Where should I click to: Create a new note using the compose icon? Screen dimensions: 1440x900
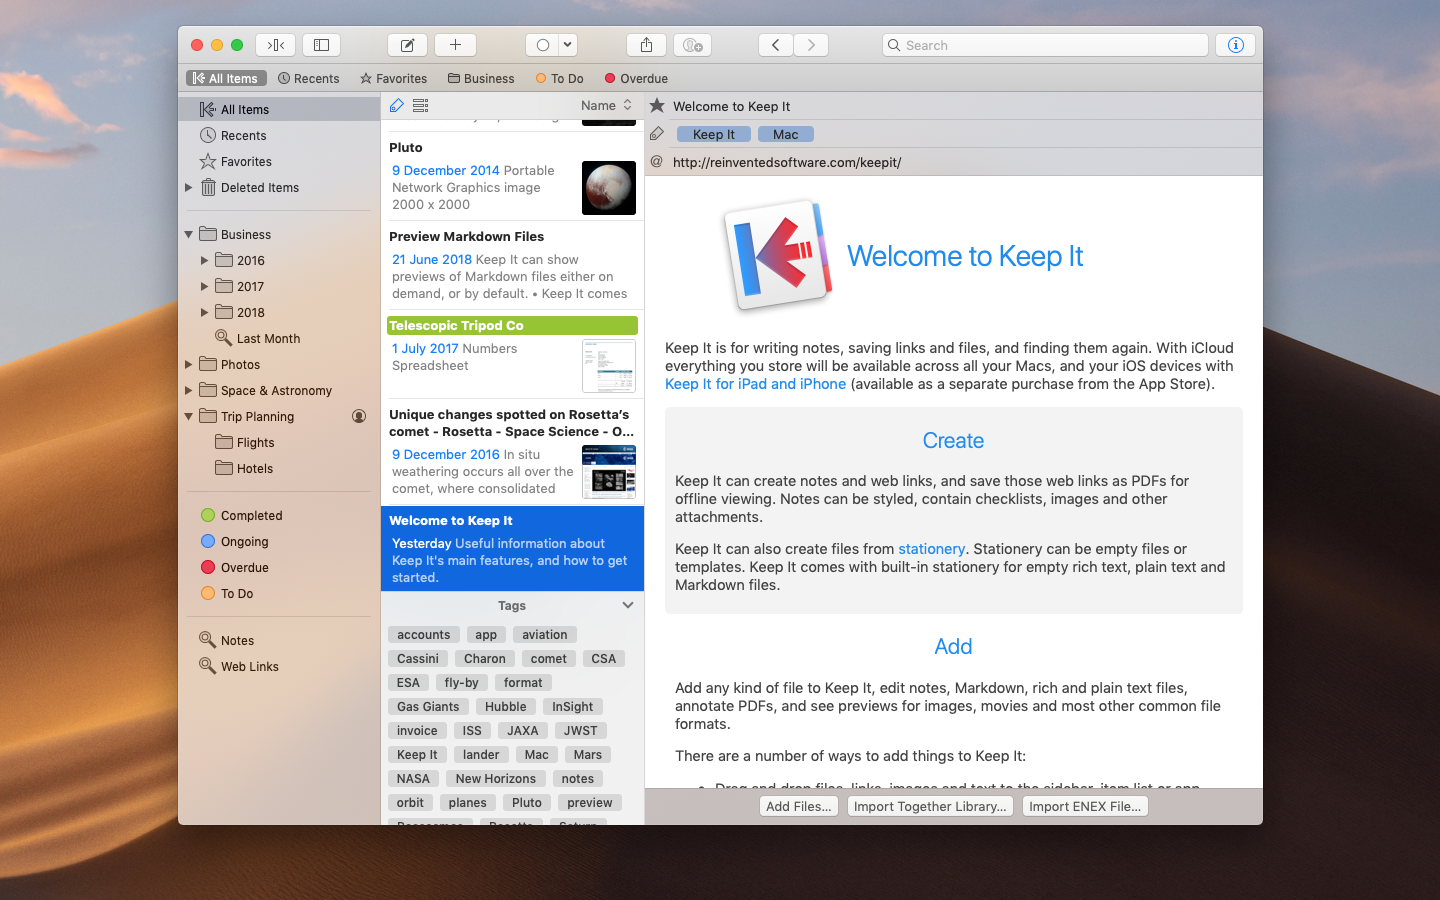407,44
